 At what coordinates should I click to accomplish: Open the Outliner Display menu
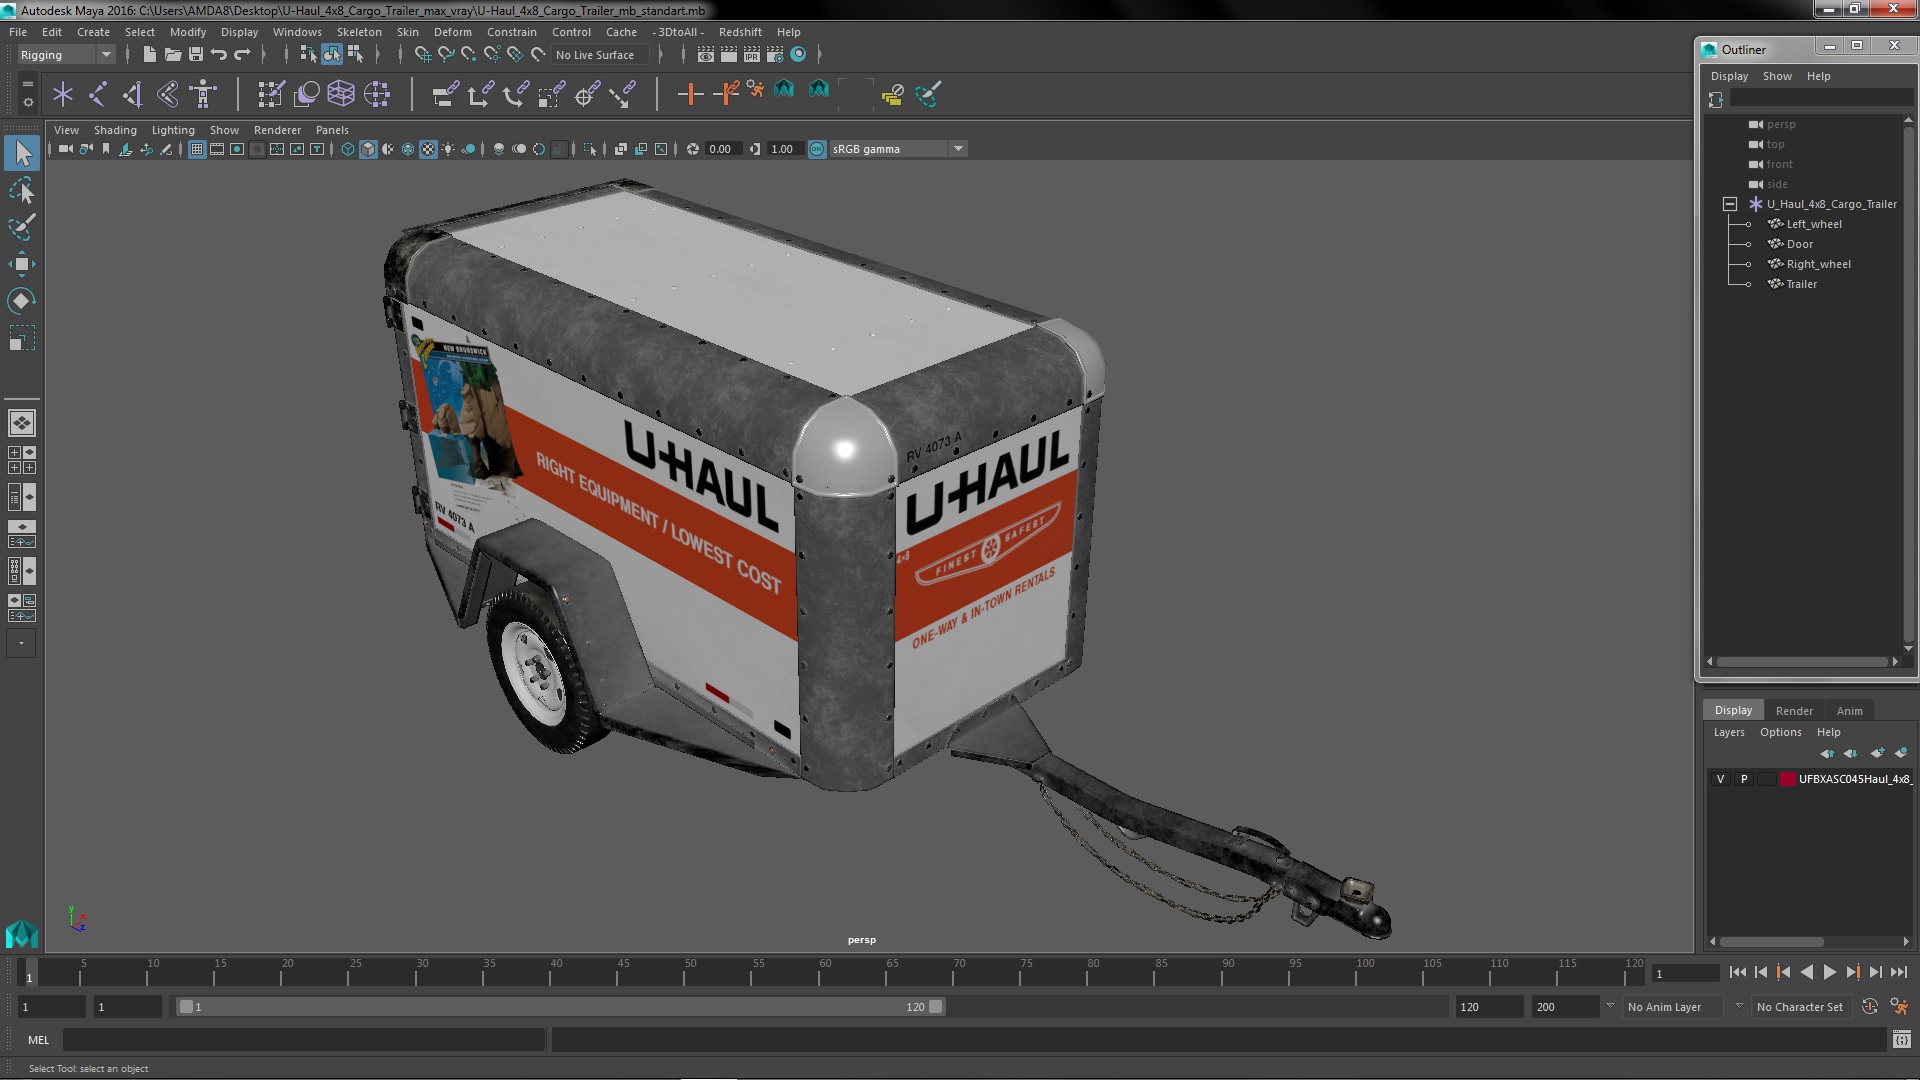coord(1729,76)
